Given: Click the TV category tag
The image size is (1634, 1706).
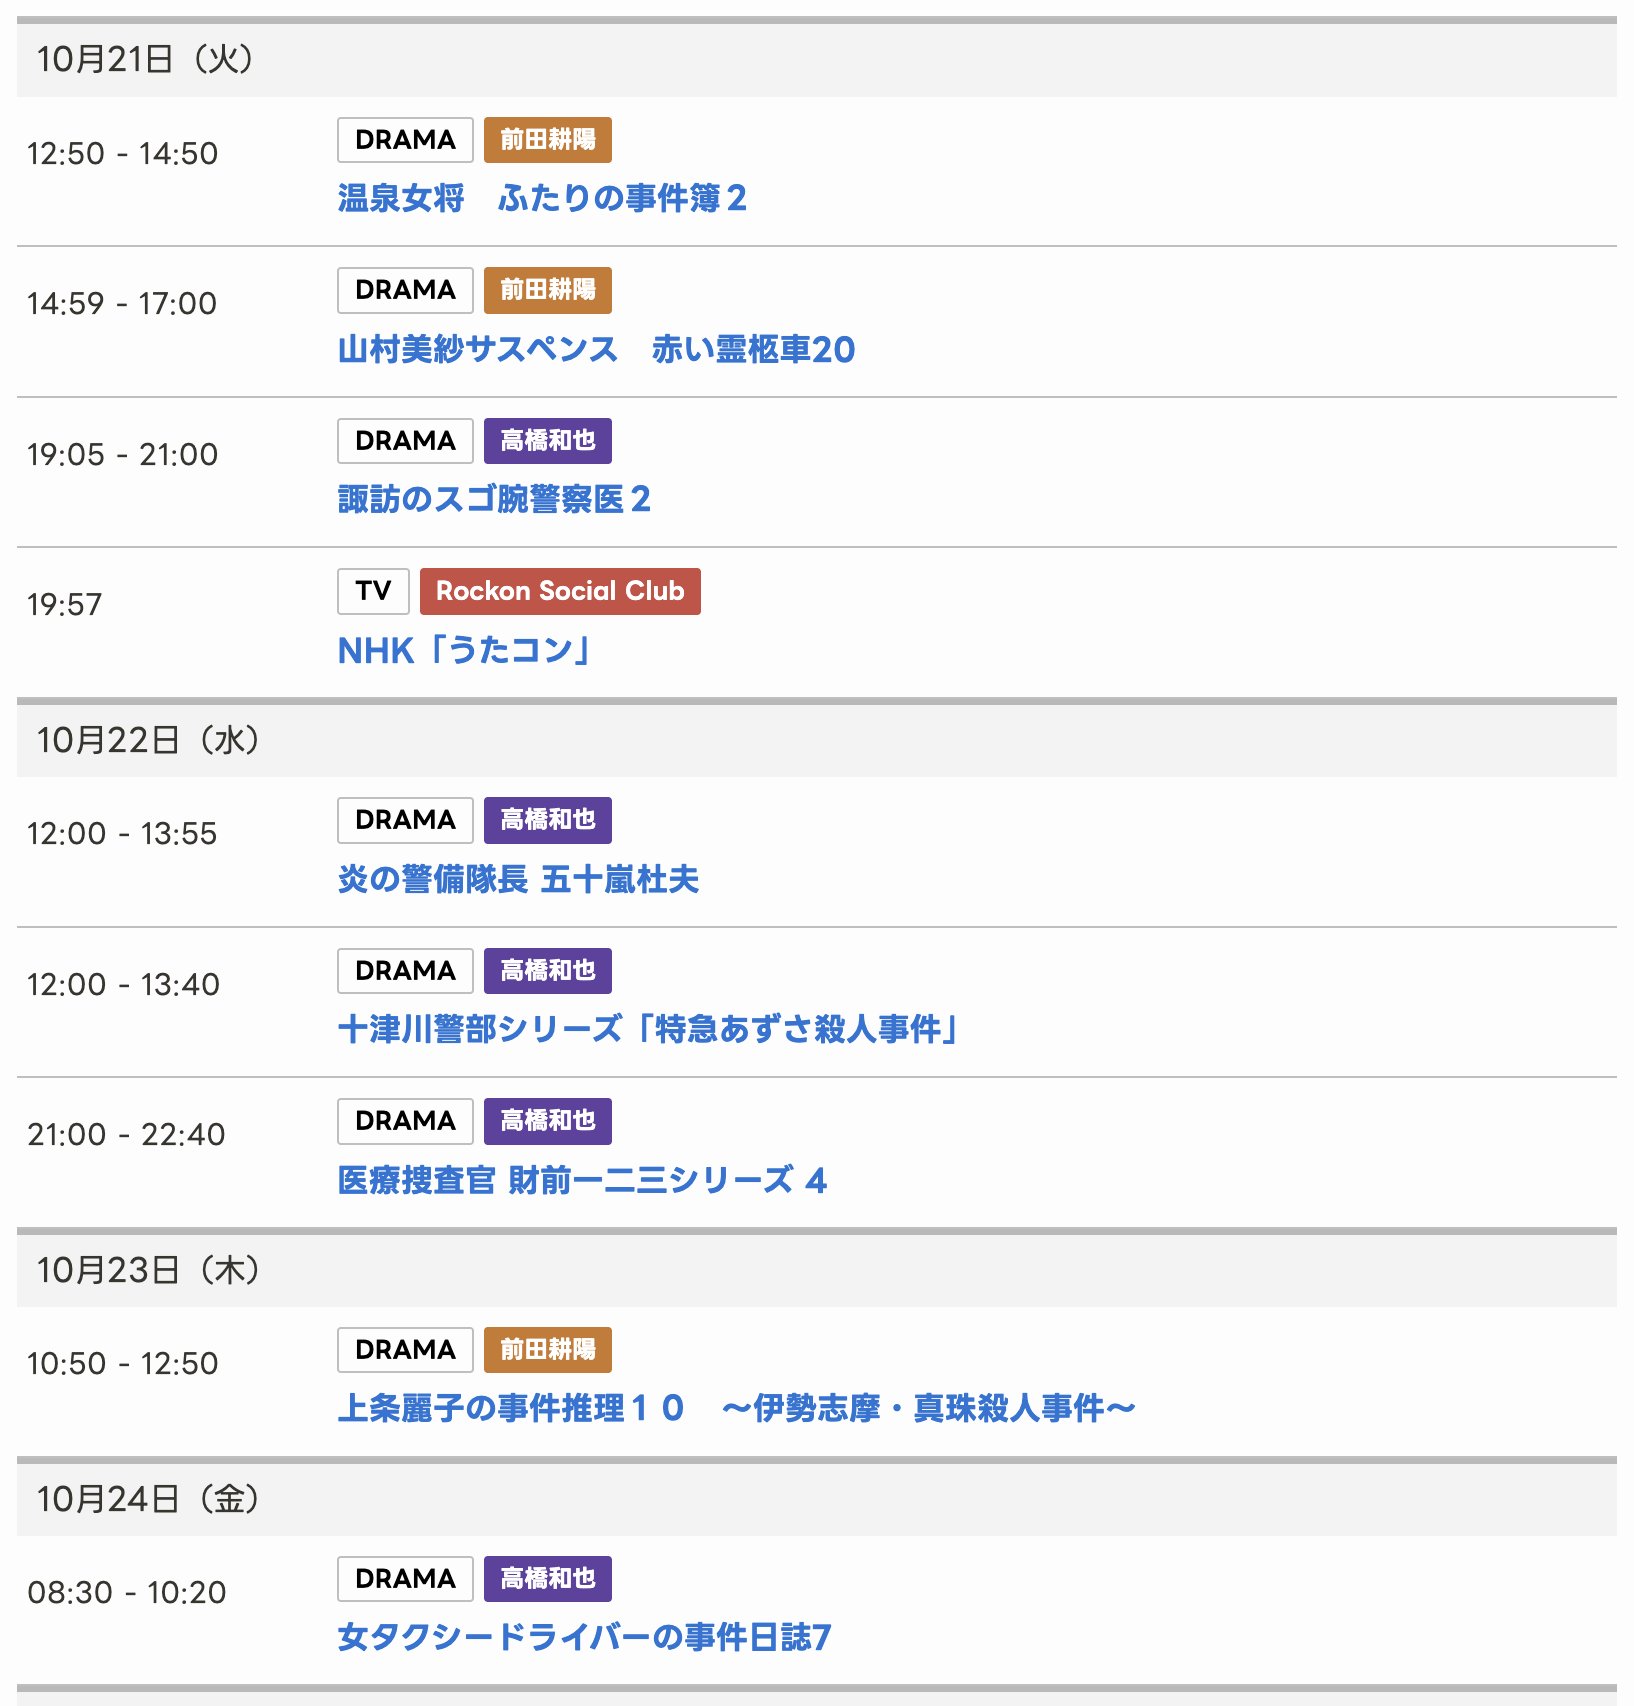Looking at the screenshot, I should point(373,591).
